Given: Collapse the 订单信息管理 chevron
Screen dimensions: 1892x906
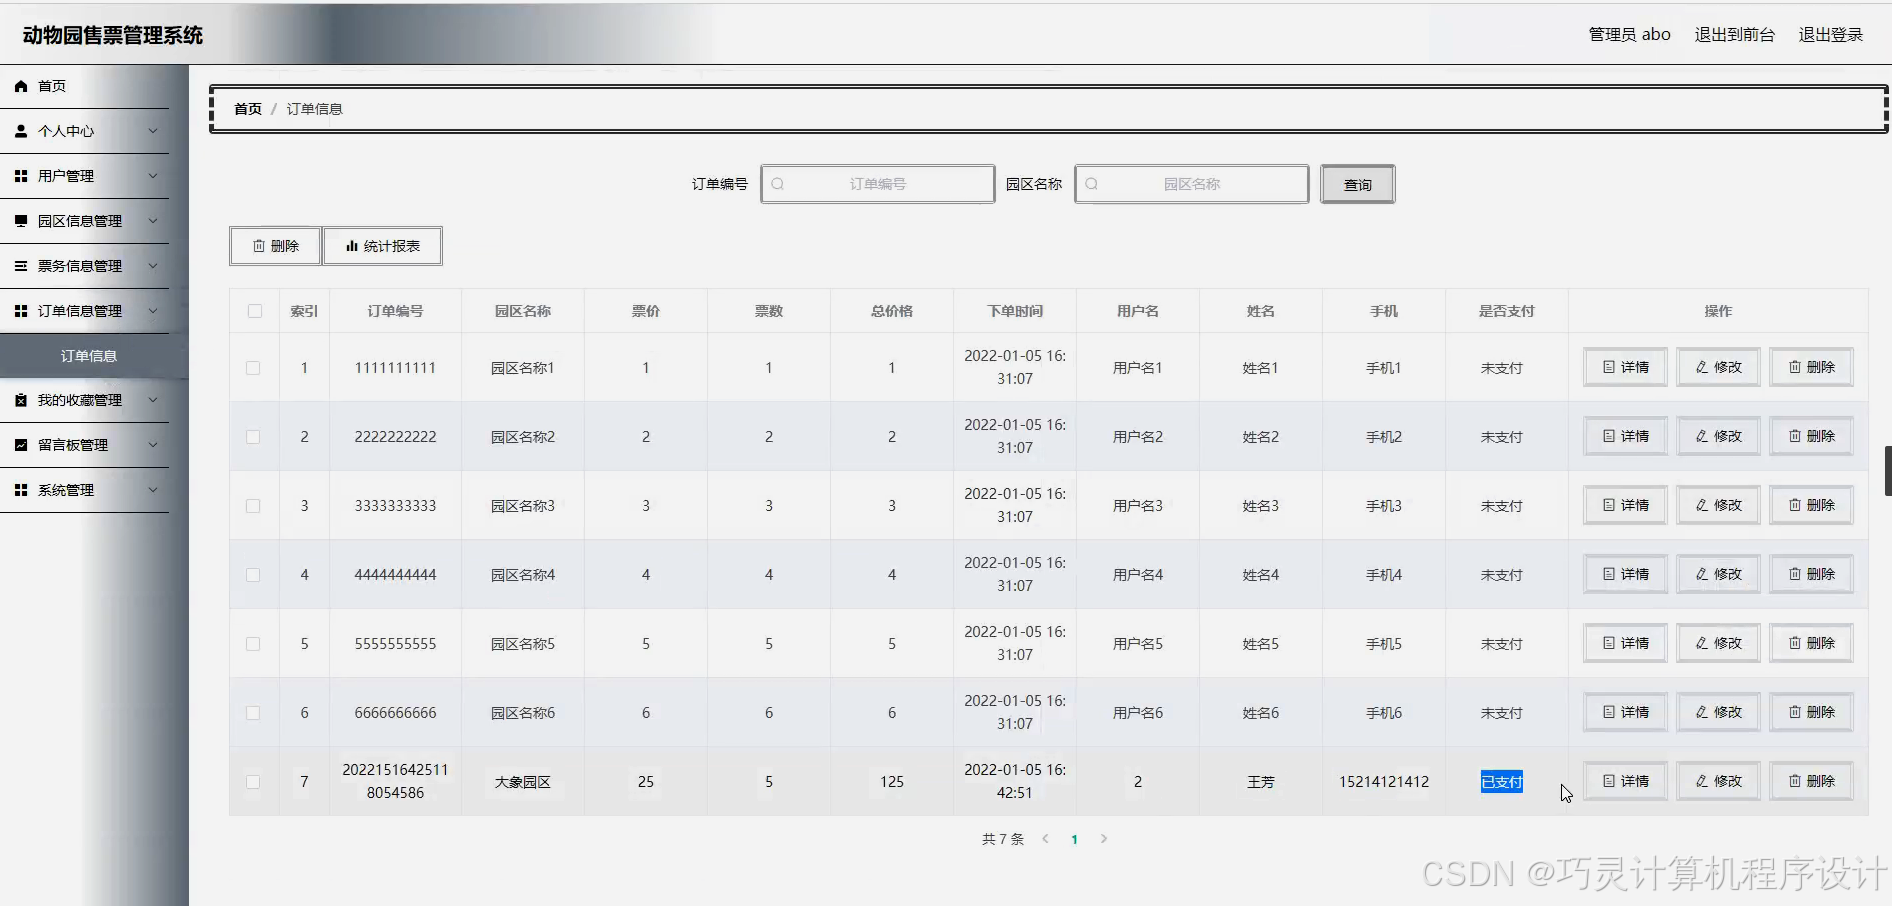Looking at the screenshot, I should click(153, 311).
